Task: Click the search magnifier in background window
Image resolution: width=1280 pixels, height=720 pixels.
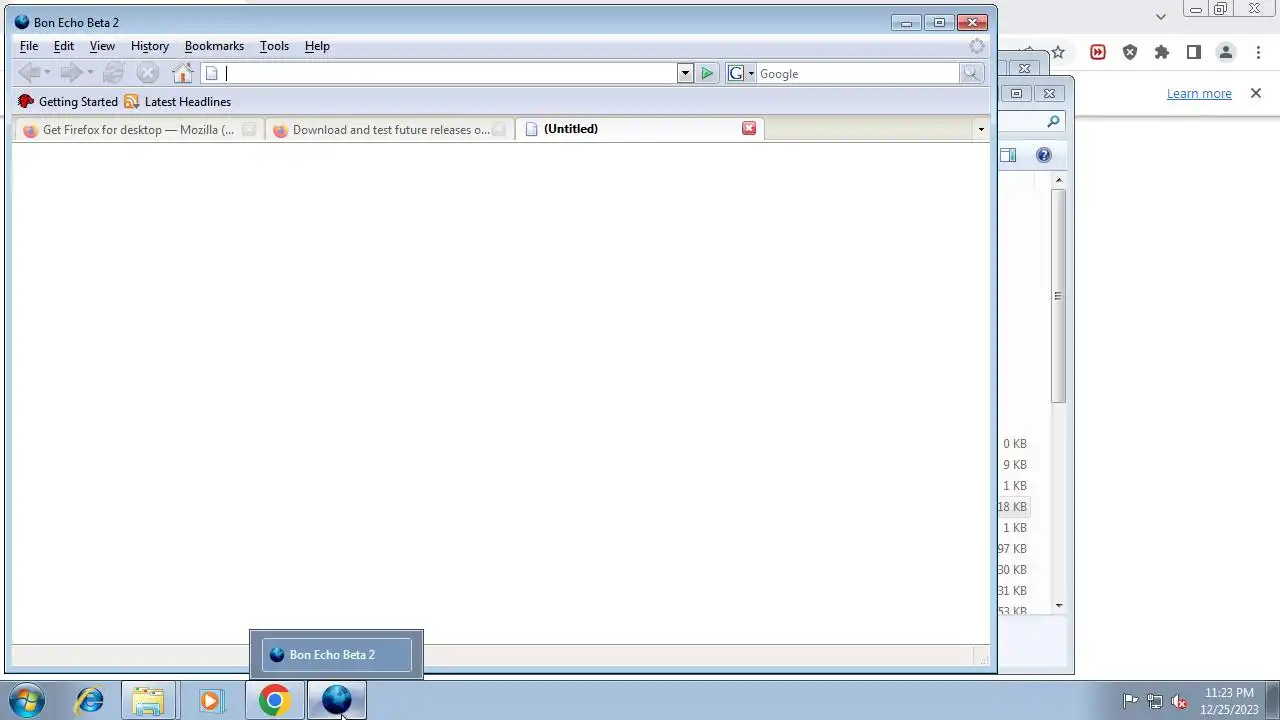Action: (x=1053, y=122)
